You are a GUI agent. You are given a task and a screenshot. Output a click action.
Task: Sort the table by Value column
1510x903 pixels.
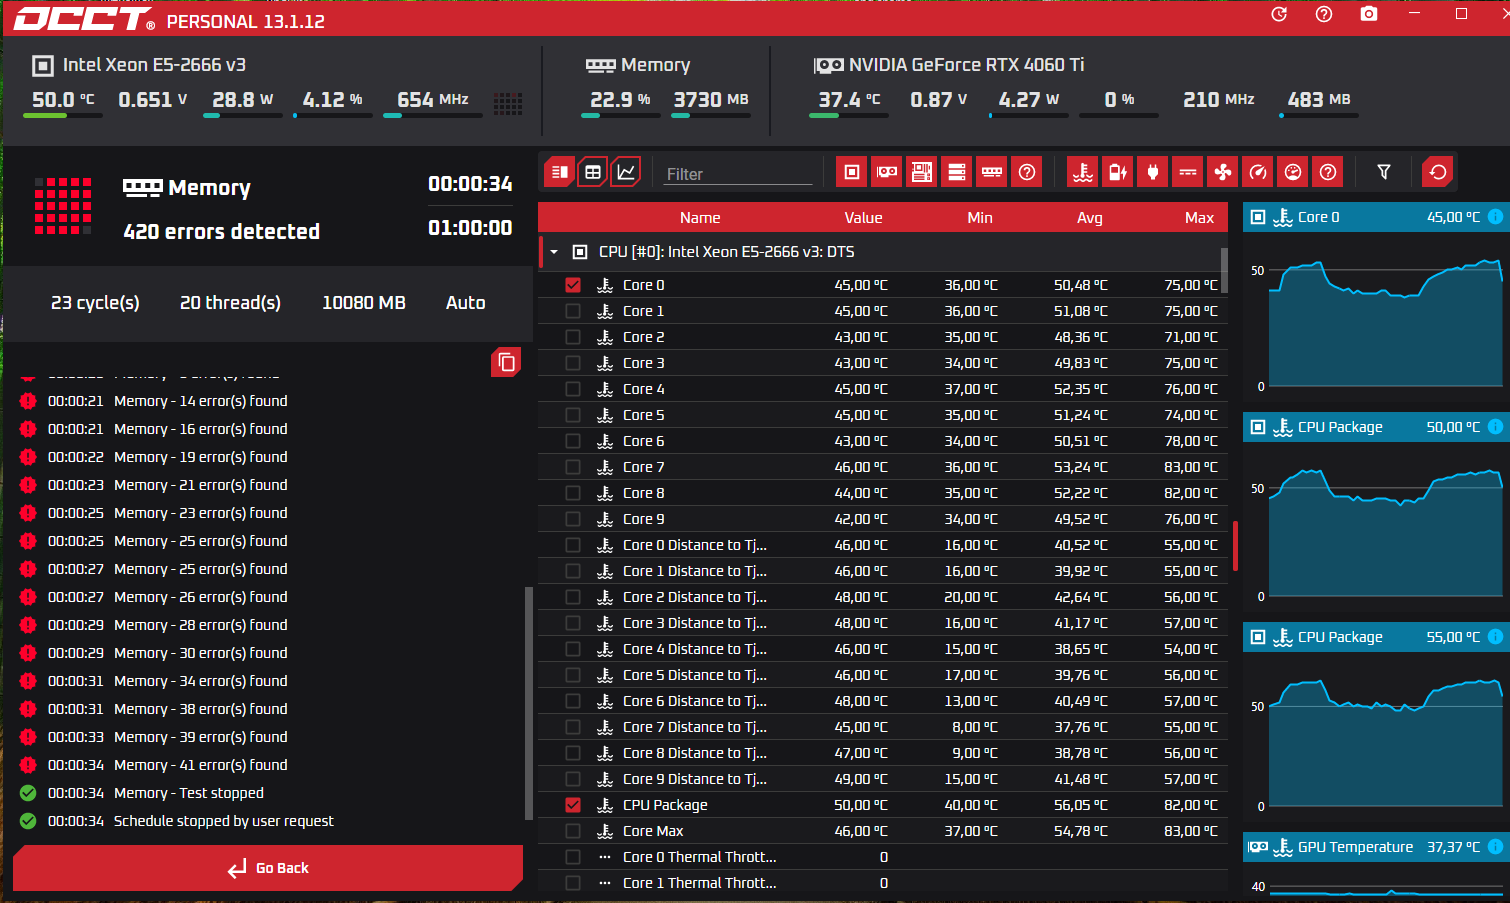[x=863, y=217]
